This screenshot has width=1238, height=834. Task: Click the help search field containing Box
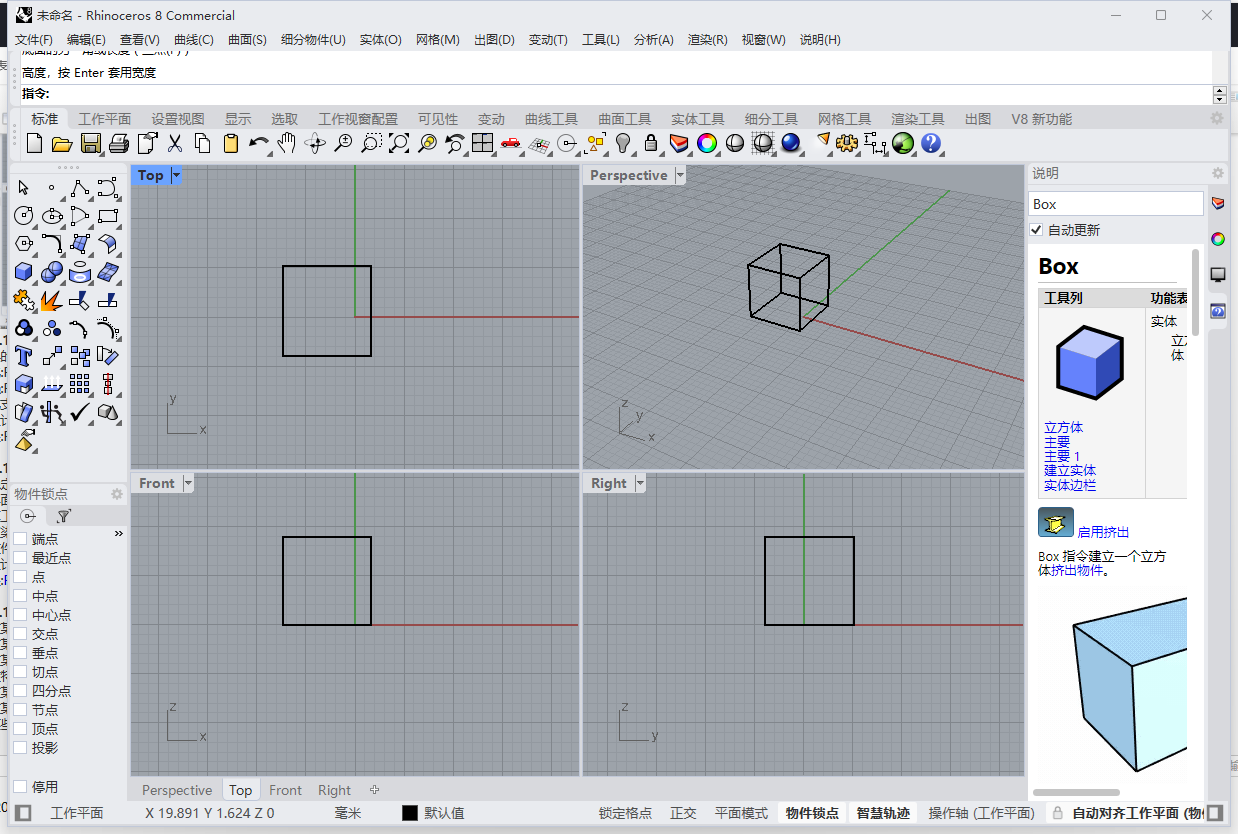coord(1115,204)
